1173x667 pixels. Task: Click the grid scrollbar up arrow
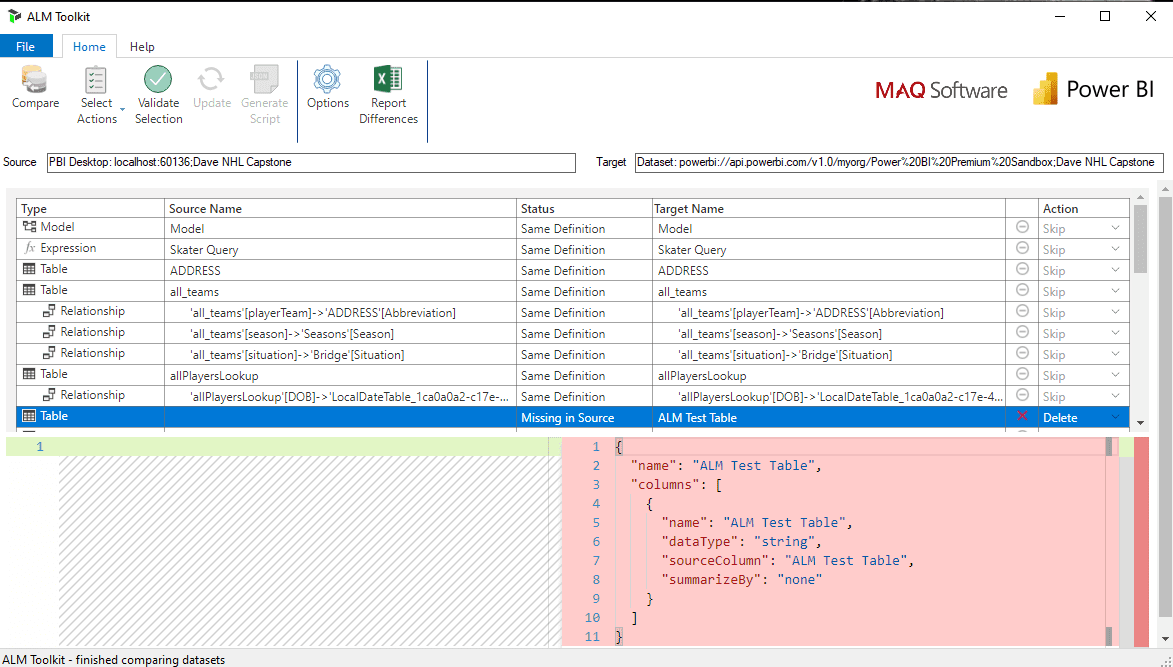1140,197
